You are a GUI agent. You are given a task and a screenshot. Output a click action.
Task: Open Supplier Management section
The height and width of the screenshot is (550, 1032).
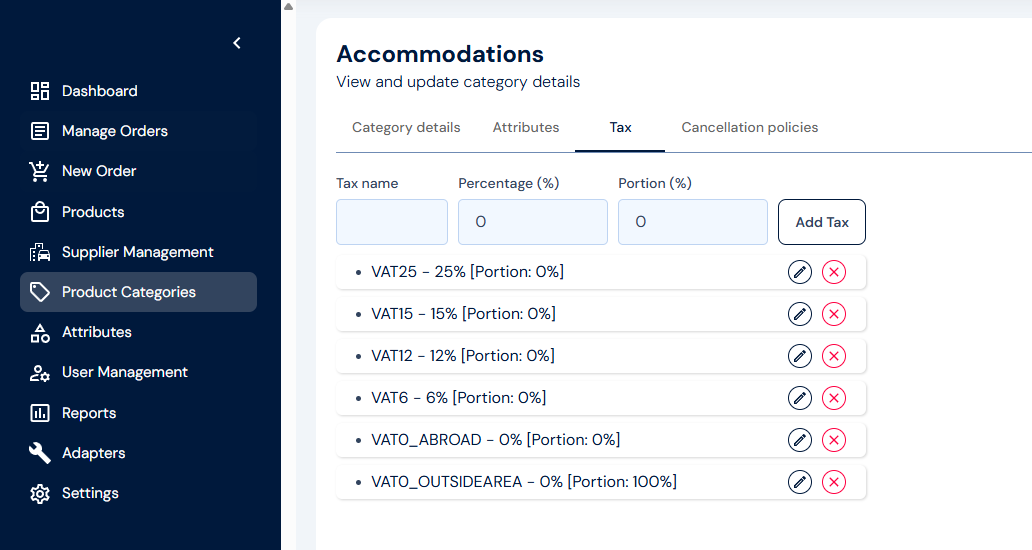click(137, 252)
